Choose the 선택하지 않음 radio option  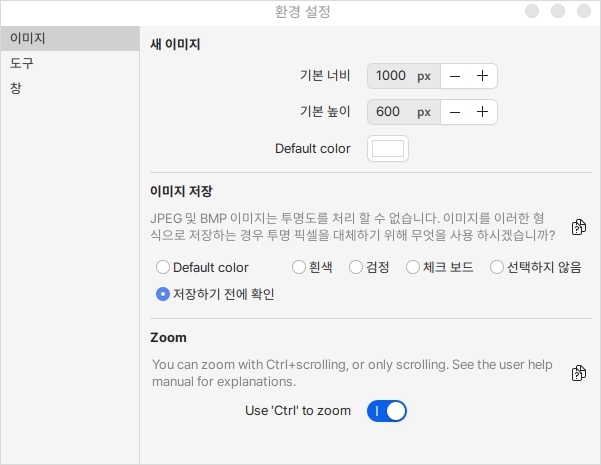coord(497,268)
